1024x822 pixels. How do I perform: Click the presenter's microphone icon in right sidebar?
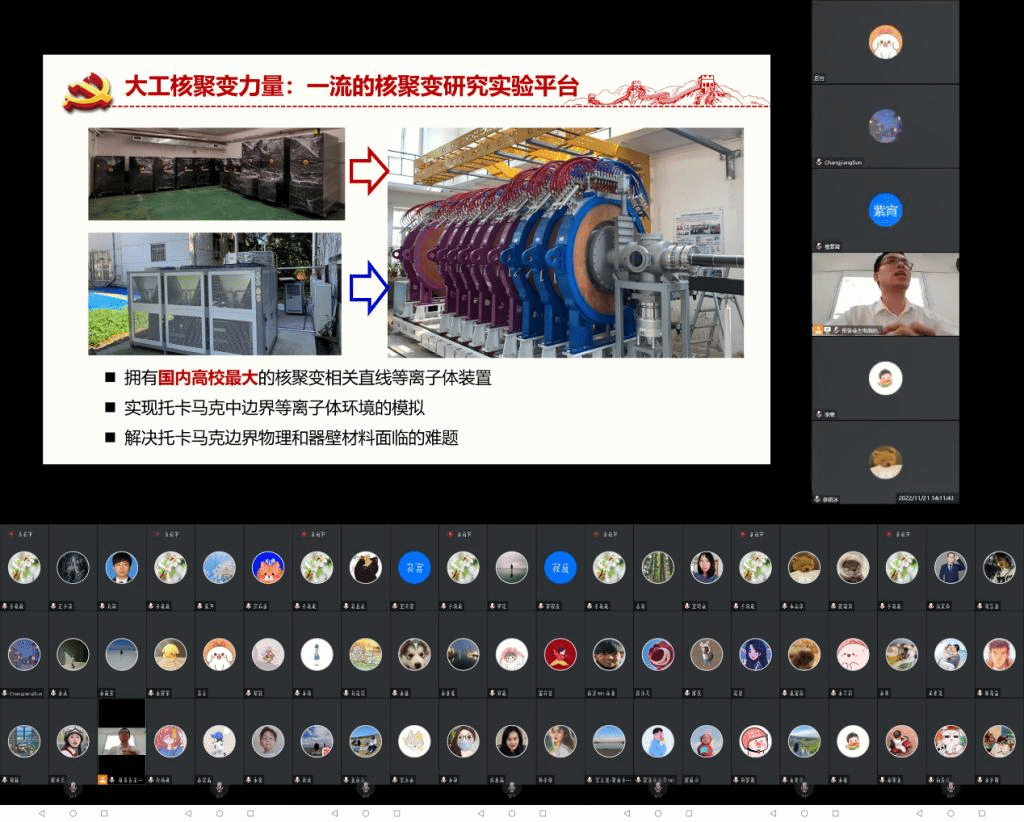tap(828, 329)
